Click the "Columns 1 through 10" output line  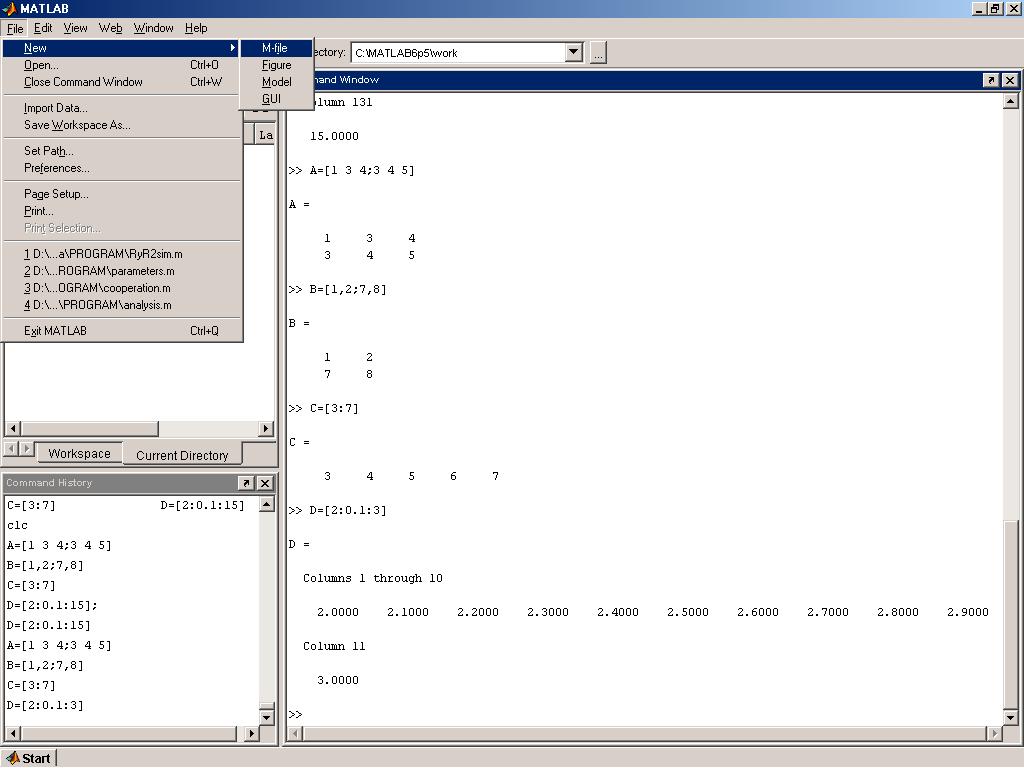(373, 578)
